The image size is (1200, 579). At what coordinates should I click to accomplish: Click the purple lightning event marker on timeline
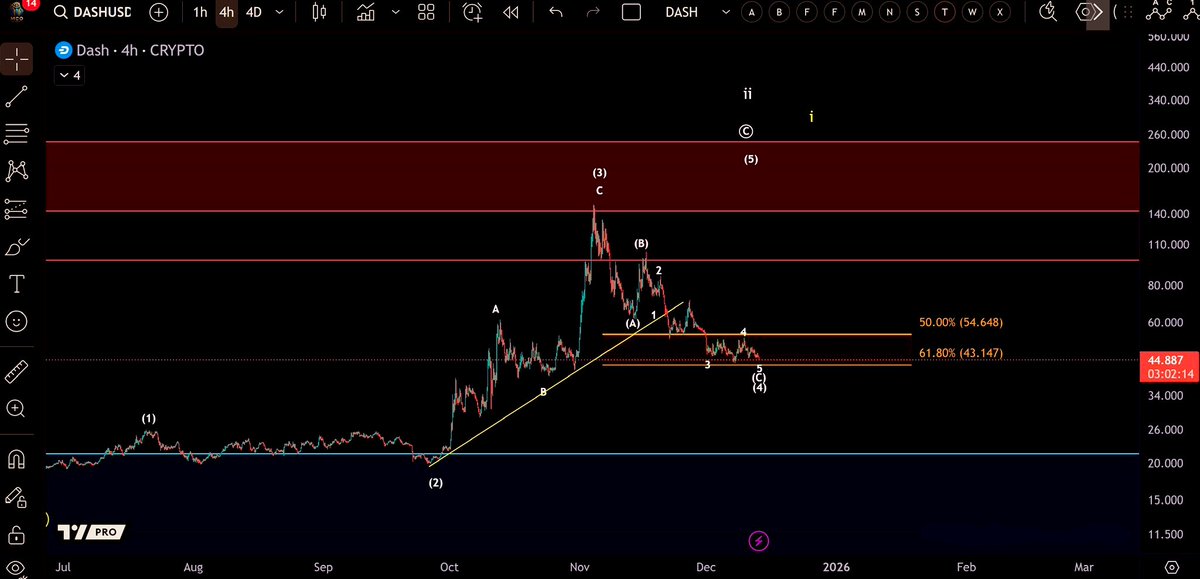point(759,541)
